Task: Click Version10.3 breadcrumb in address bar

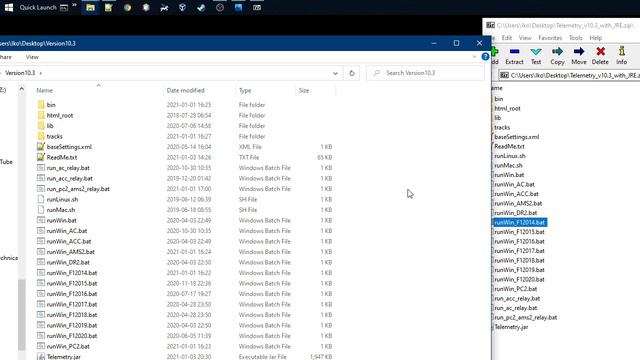Action: click(20, 73)
